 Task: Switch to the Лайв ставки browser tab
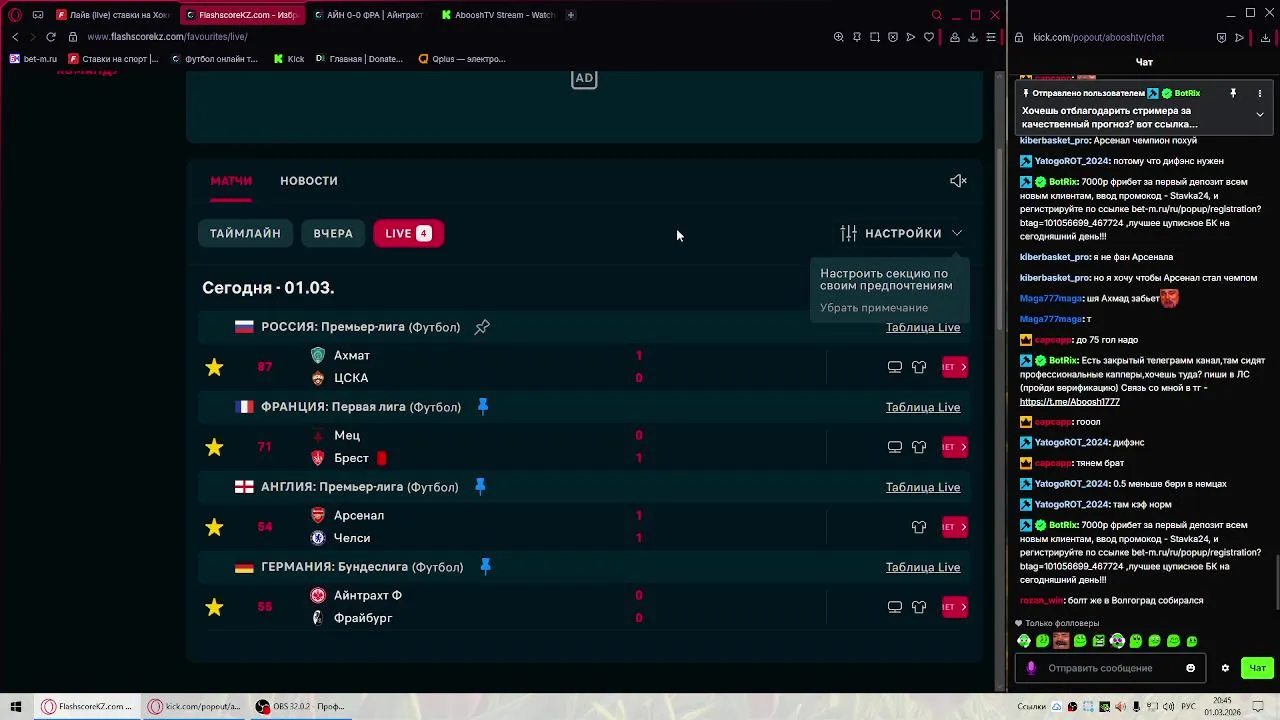click(113, 15)
